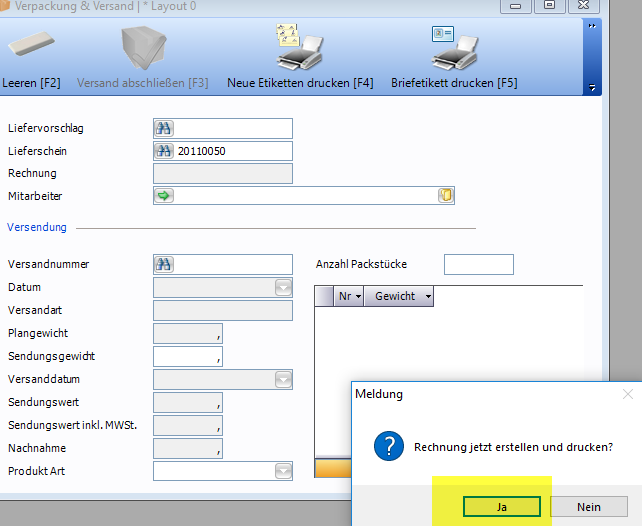Click Briefetikett drucken printer icon
The height and width of the screenshot is (526, 642).
pyautogui.click(x=455, y=45)
